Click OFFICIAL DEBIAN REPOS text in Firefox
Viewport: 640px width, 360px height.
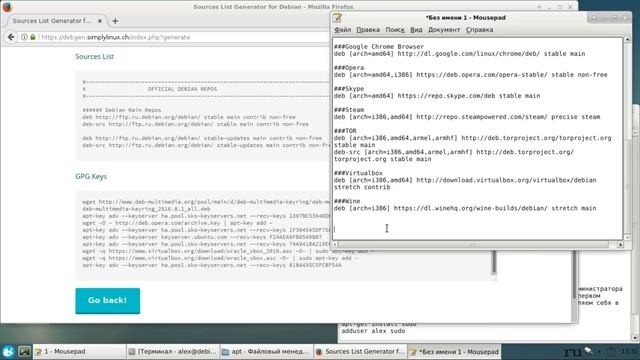click(182, 89)
